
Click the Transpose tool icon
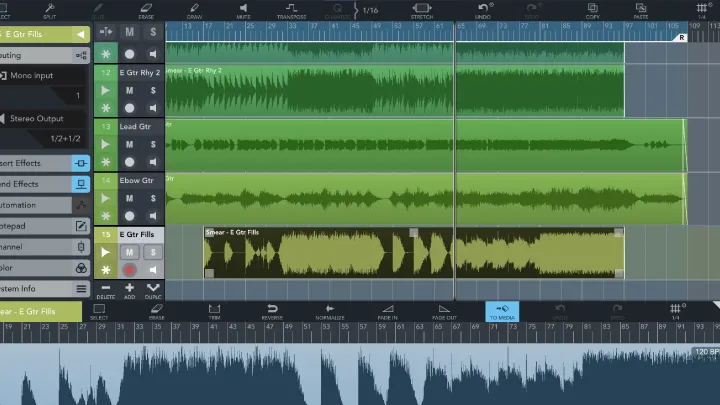(291, 9)
